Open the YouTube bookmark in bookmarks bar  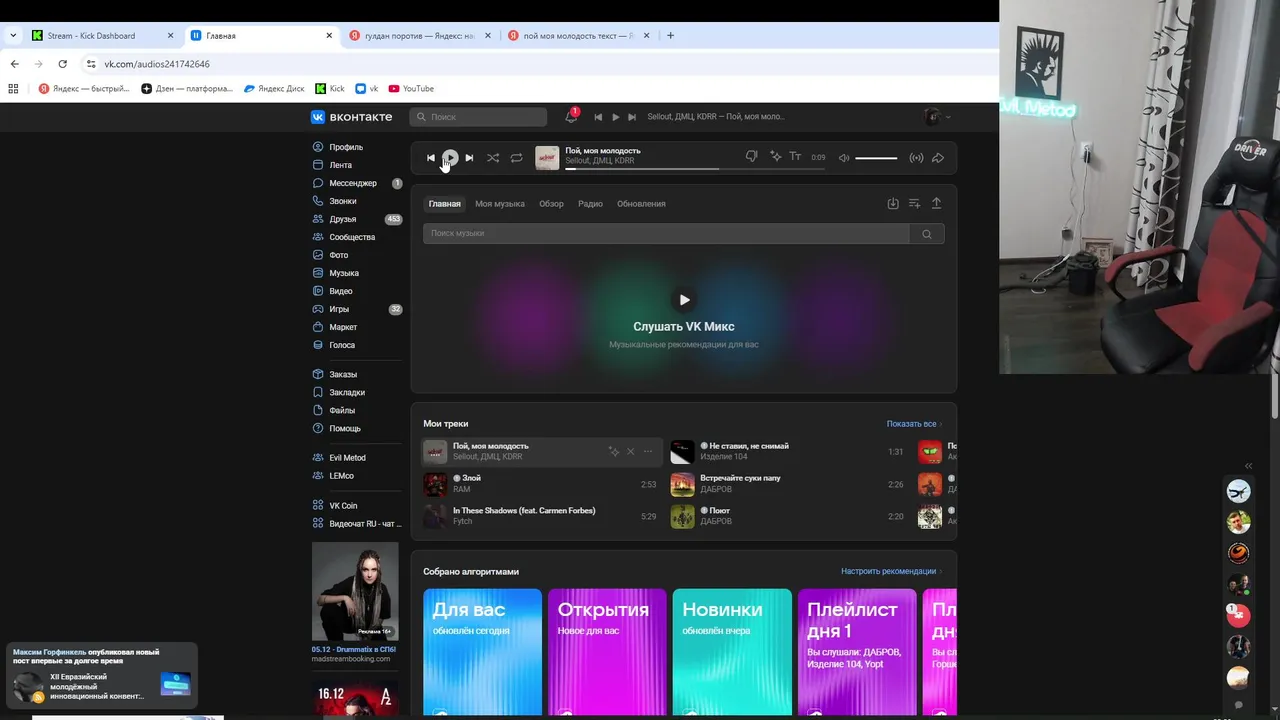(x=411, y=89)
